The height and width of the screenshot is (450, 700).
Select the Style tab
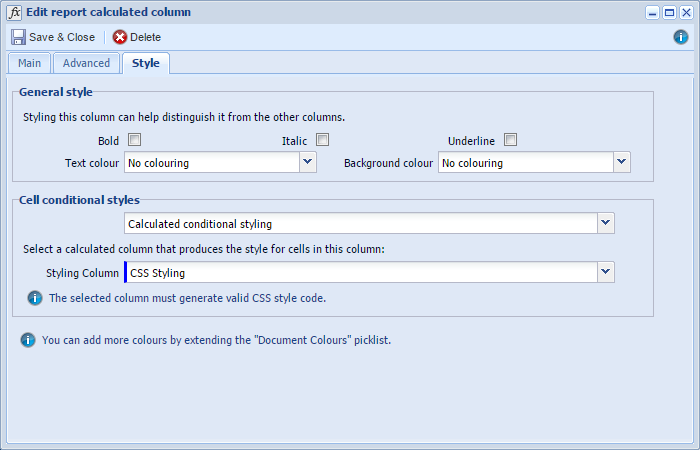[146, 63]
